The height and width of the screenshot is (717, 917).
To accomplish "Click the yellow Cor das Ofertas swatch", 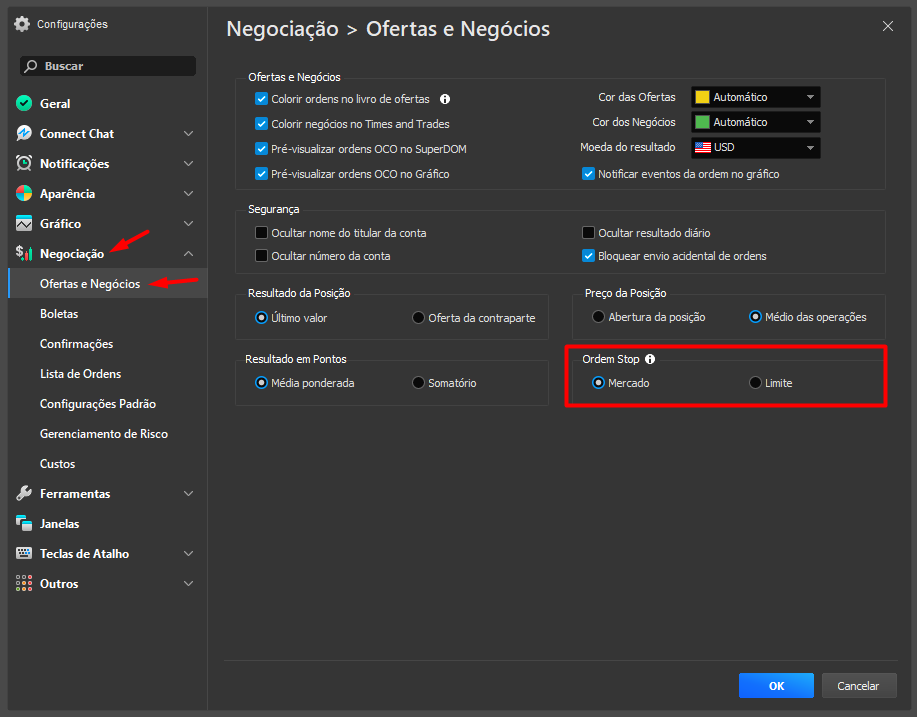I will click(702, 97).
